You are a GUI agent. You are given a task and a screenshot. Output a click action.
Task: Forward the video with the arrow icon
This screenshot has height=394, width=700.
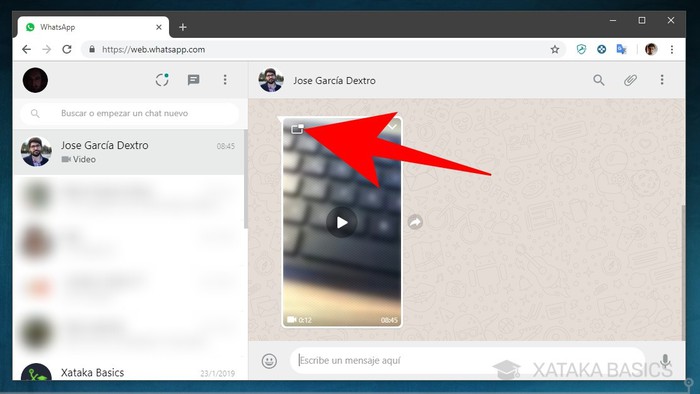[x=415, y=222]
